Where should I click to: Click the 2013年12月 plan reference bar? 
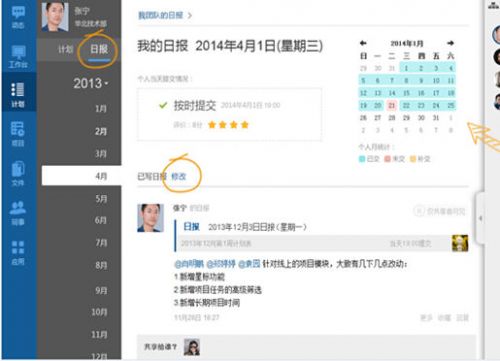point(314,244)
